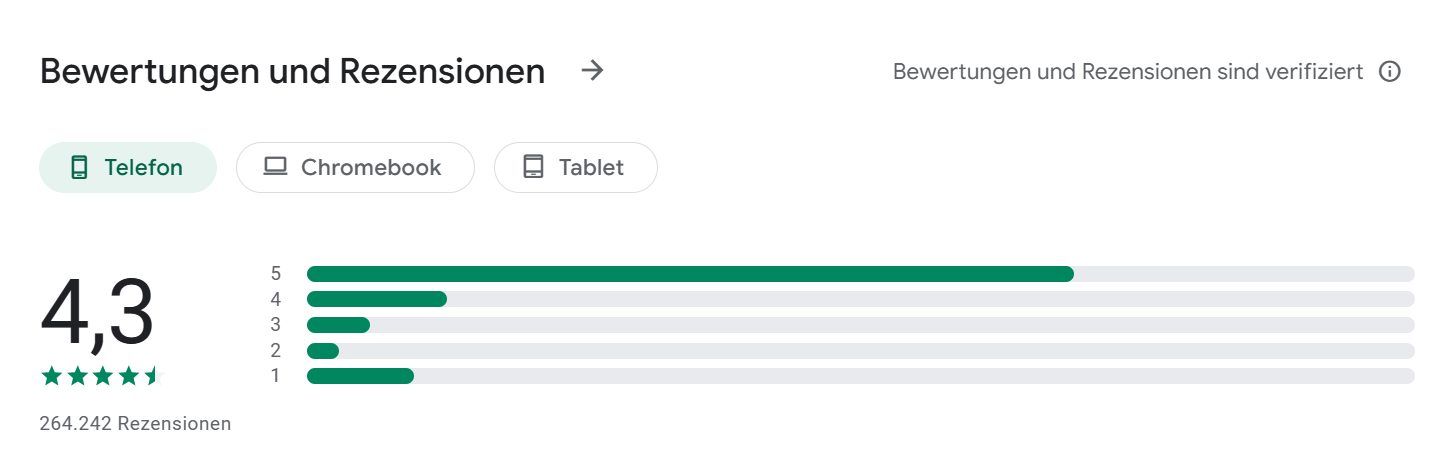Click 'Bewertungen und Rezensionen sind verifiziert' text
This screenshot has width=1452, height=472.
click(1128, 72)
